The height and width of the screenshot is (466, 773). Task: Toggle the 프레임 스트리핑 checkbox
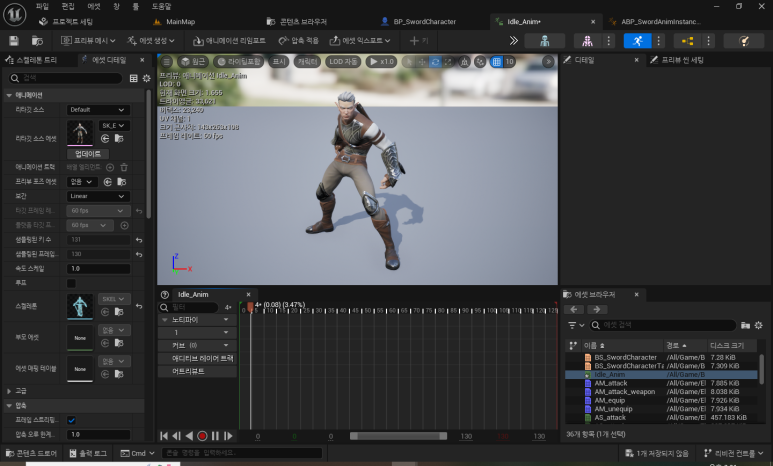71,420
